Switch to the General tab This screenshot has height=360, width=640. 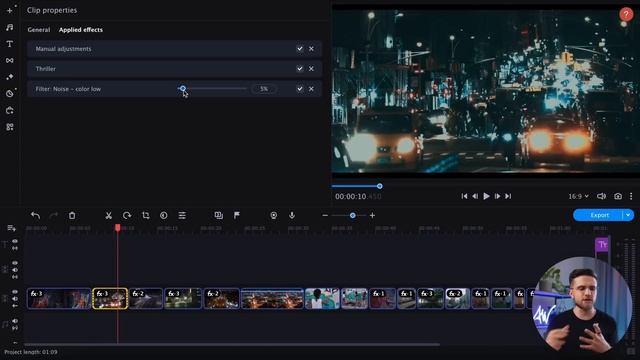pos(39,30)
